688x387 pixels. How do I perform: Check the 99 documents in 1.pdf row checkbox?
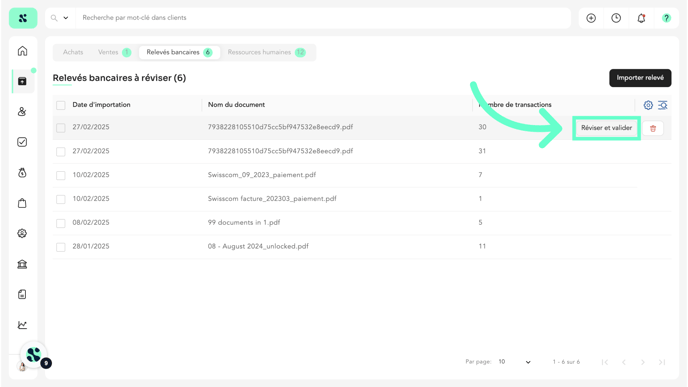coord(61,223)
